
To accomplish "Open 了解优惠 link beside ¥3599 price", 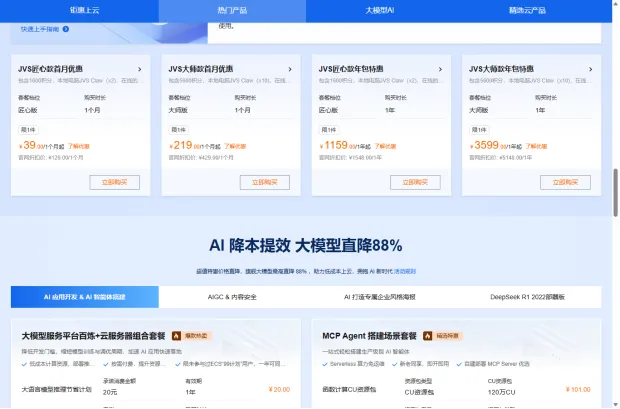I will pos(536,146).
